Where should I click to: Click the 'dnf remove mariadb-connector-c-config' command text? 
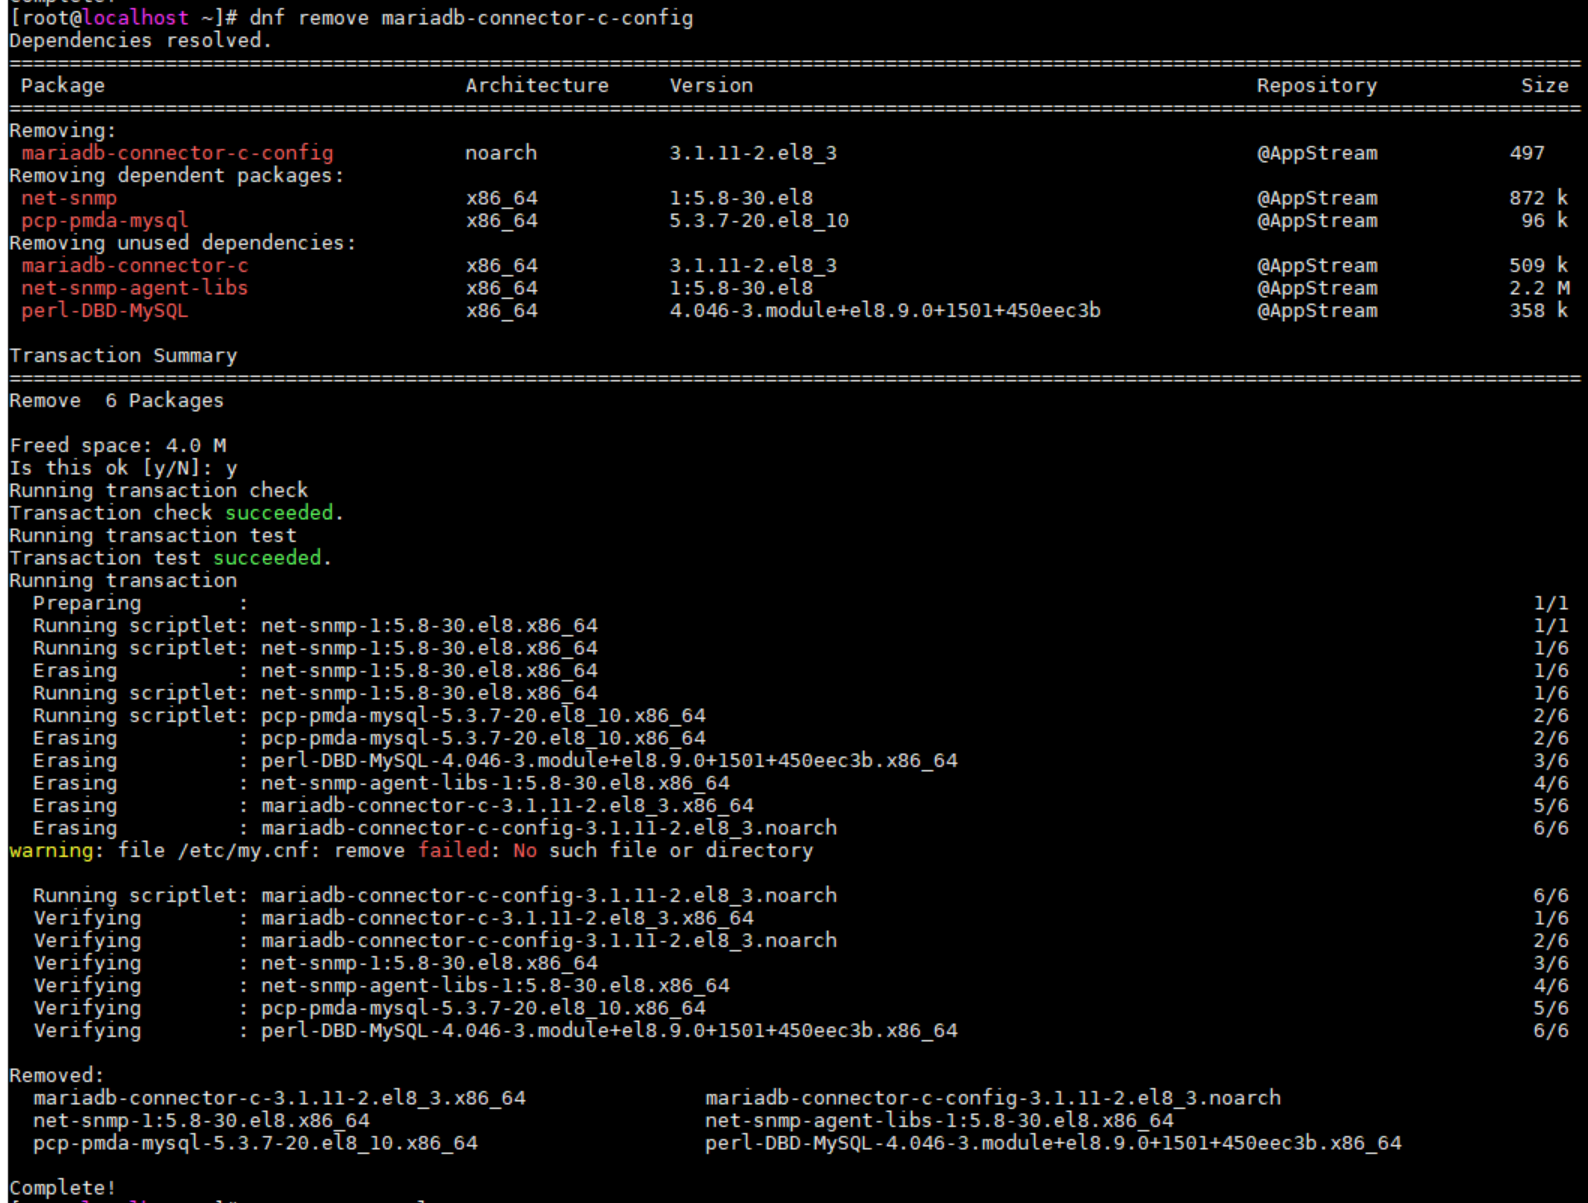point(471,18)
